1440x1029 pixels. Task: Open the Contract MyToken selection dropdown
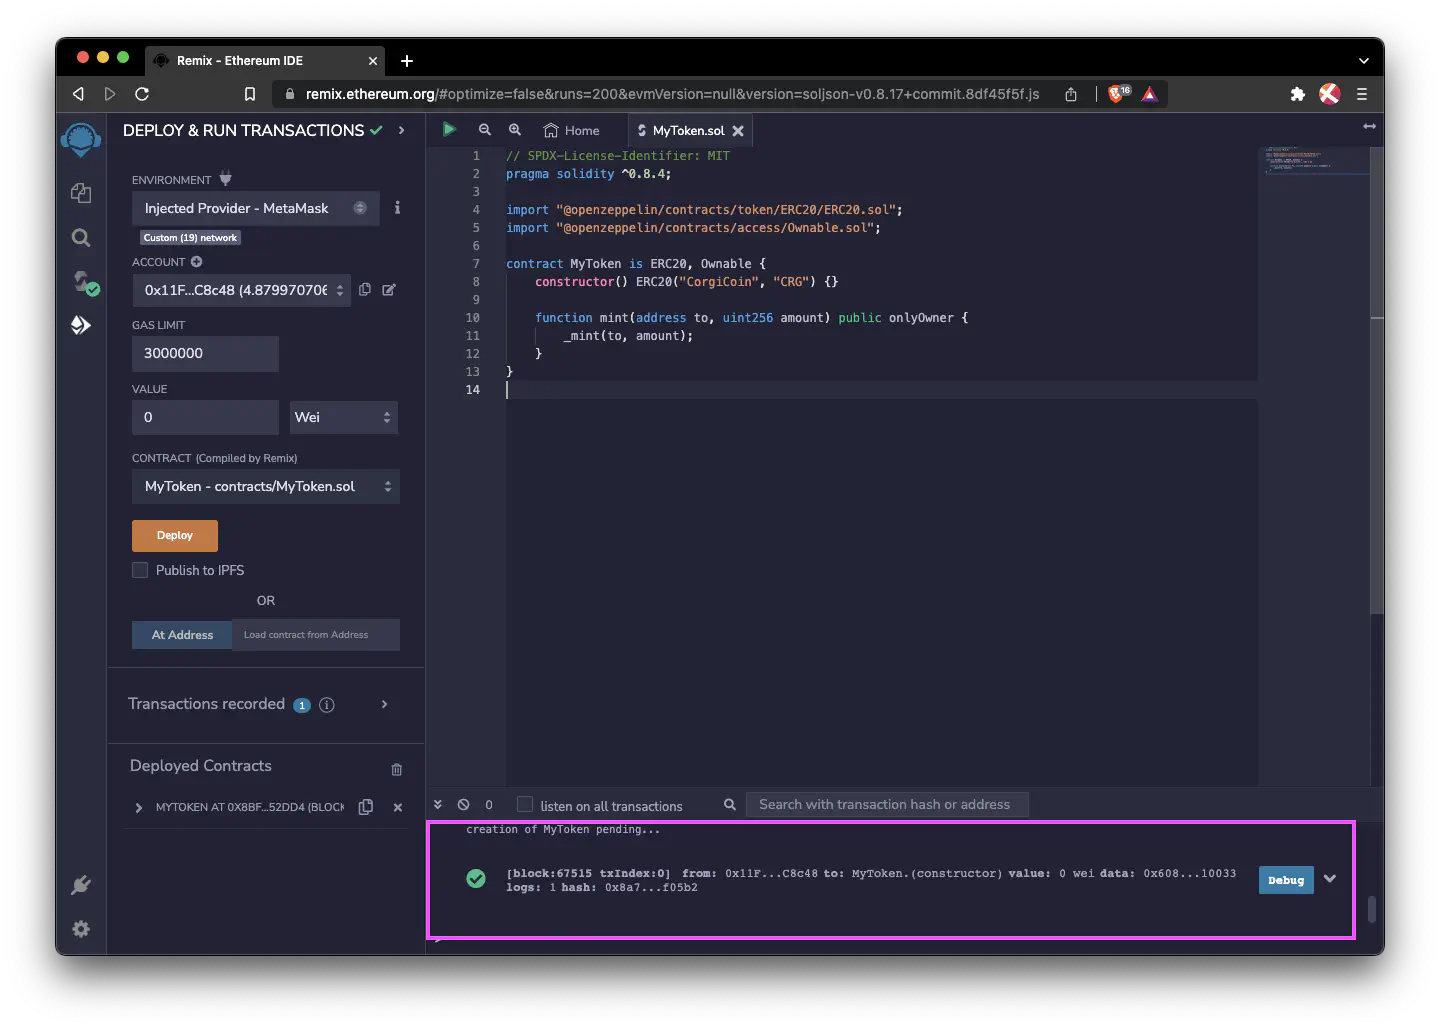tap(266, 486)
